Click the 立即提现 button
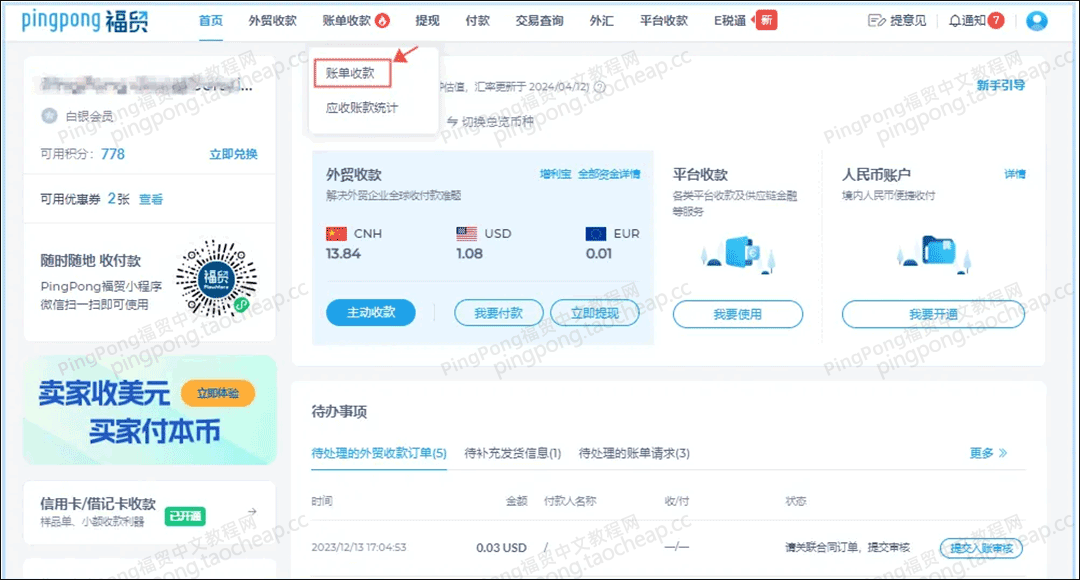This screenshot has height=580, width=1080. pyautogui.click(x=595, y=313)
